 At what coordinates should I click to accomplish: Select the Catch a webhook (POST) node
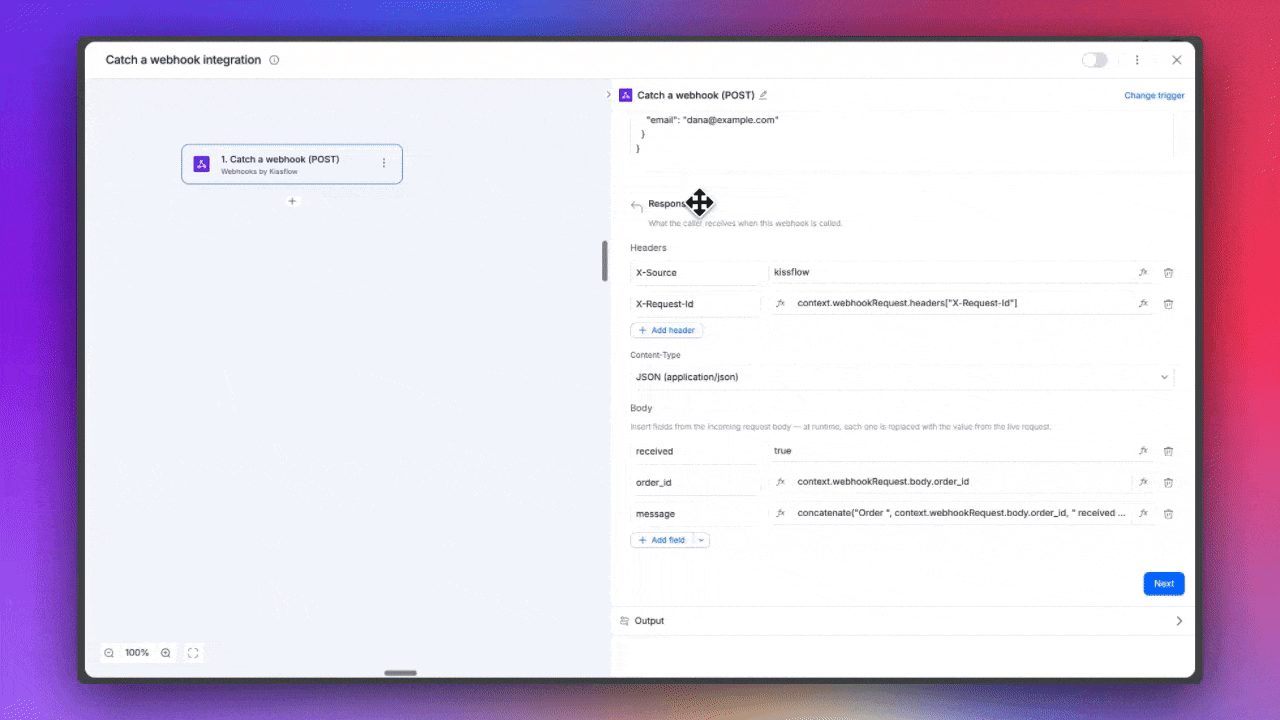click(x=292, y=164)
